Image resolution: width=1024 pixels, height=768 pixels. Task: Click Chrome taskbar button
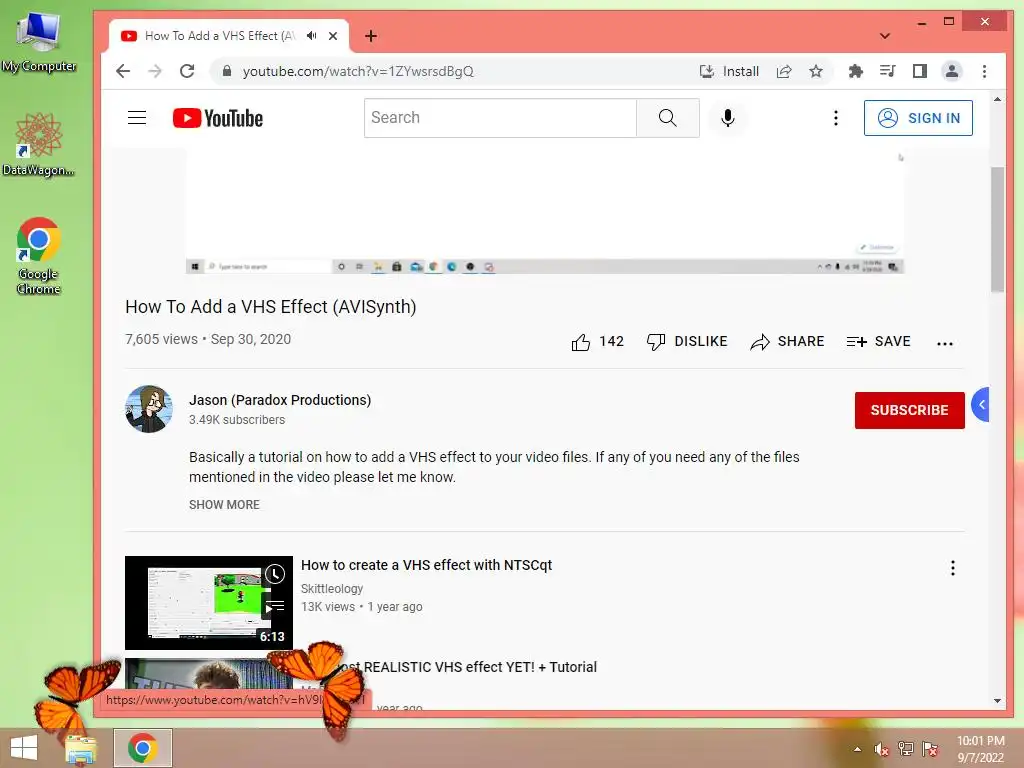tap(143, 748)
